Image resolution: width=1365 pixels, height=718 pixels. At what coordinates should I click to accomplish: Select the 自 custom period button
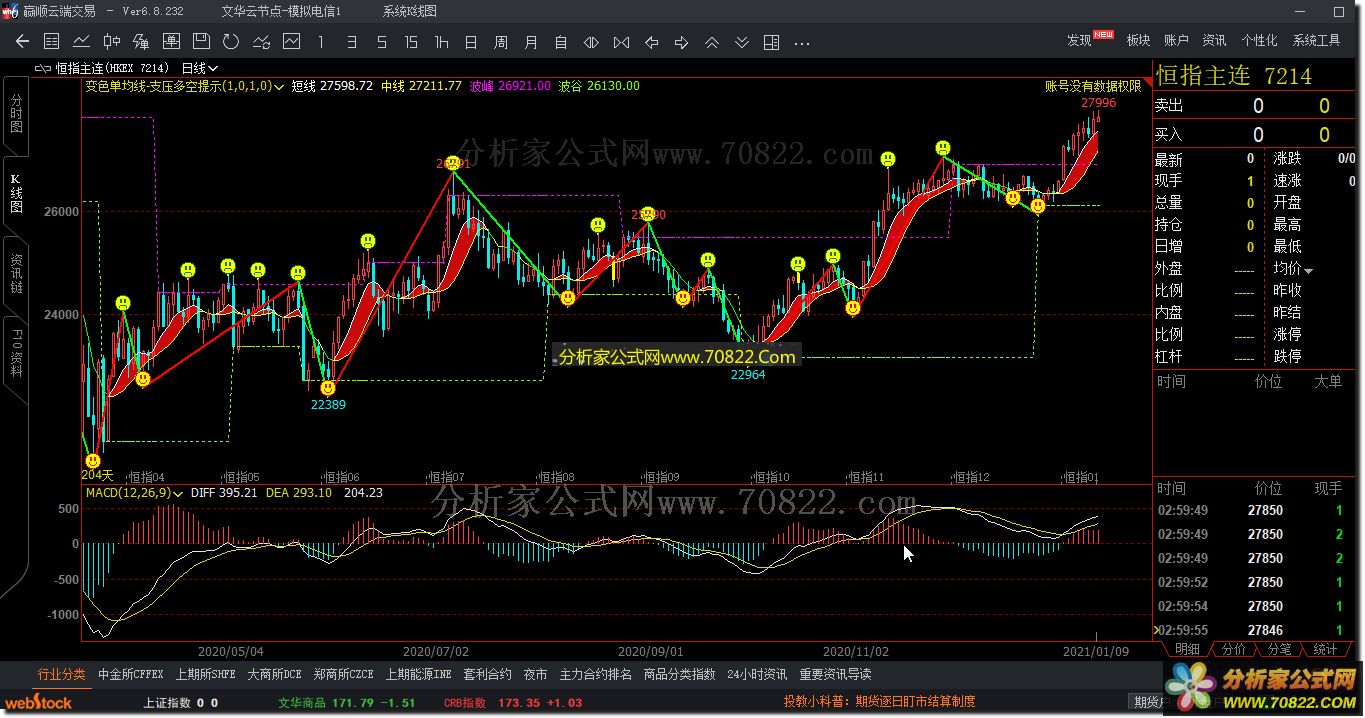[x=561, y=42]
